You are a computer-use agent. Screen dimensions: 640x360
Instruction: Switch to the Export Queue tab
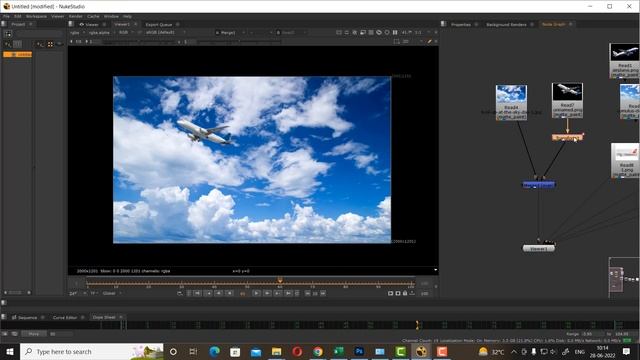tap(159, 24)
